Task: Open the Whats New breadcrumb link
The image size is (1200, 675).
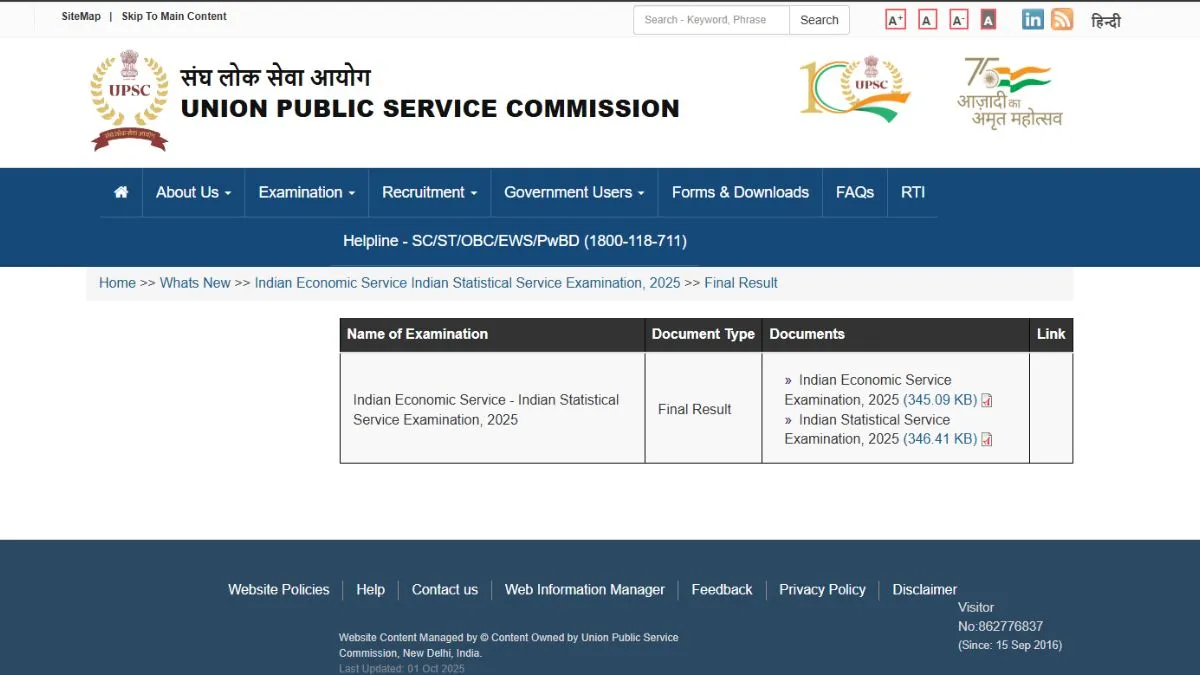Action: (195, 283)
